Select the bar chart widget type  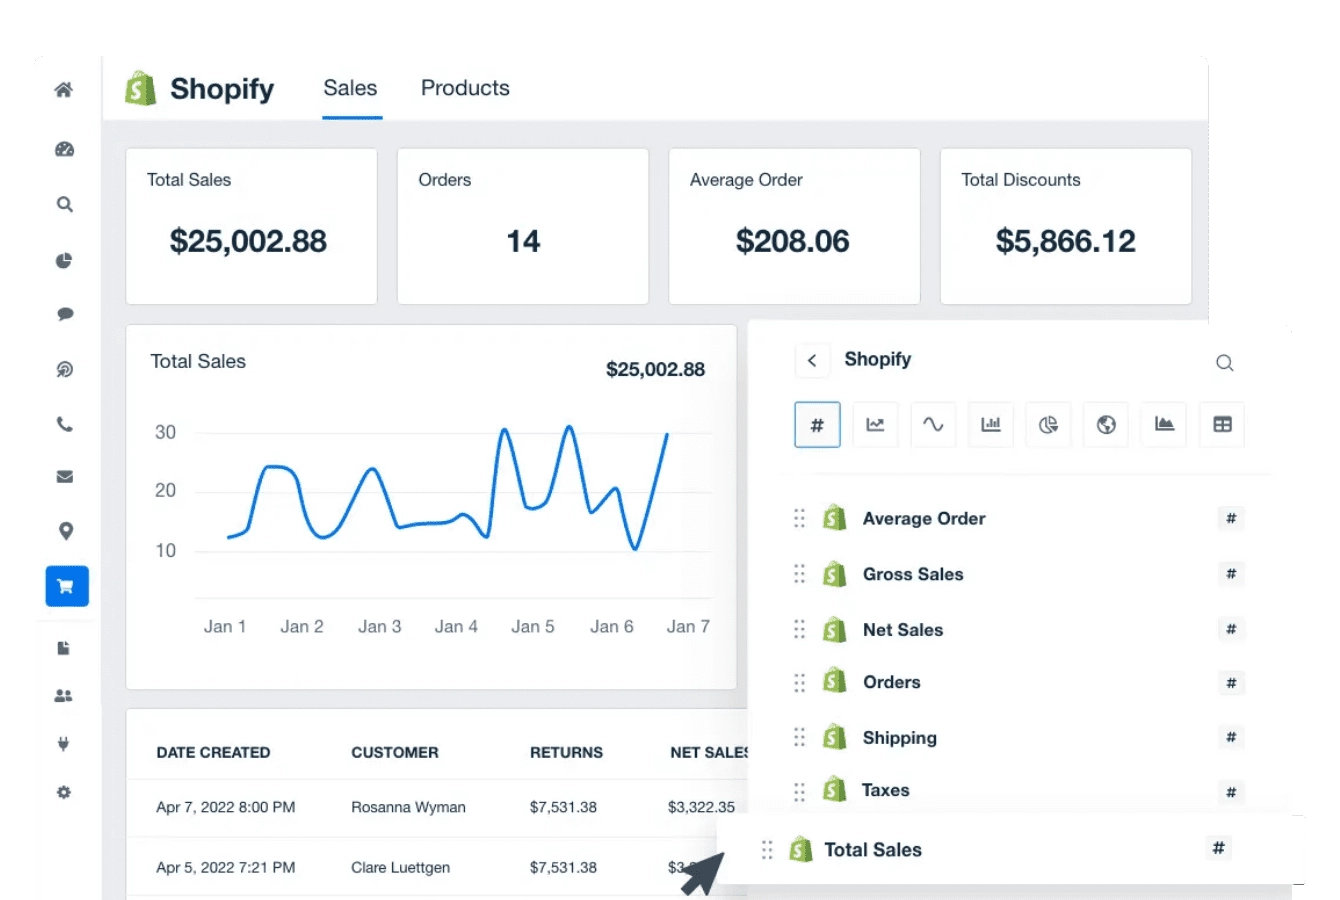991,425
